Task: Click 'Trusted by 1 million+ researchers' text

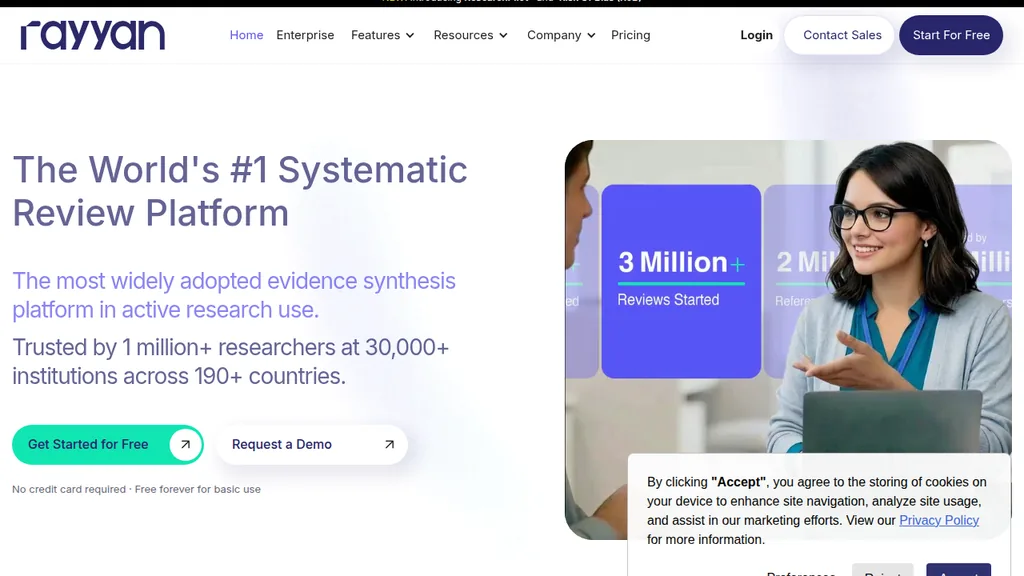Action: (231, 362)
